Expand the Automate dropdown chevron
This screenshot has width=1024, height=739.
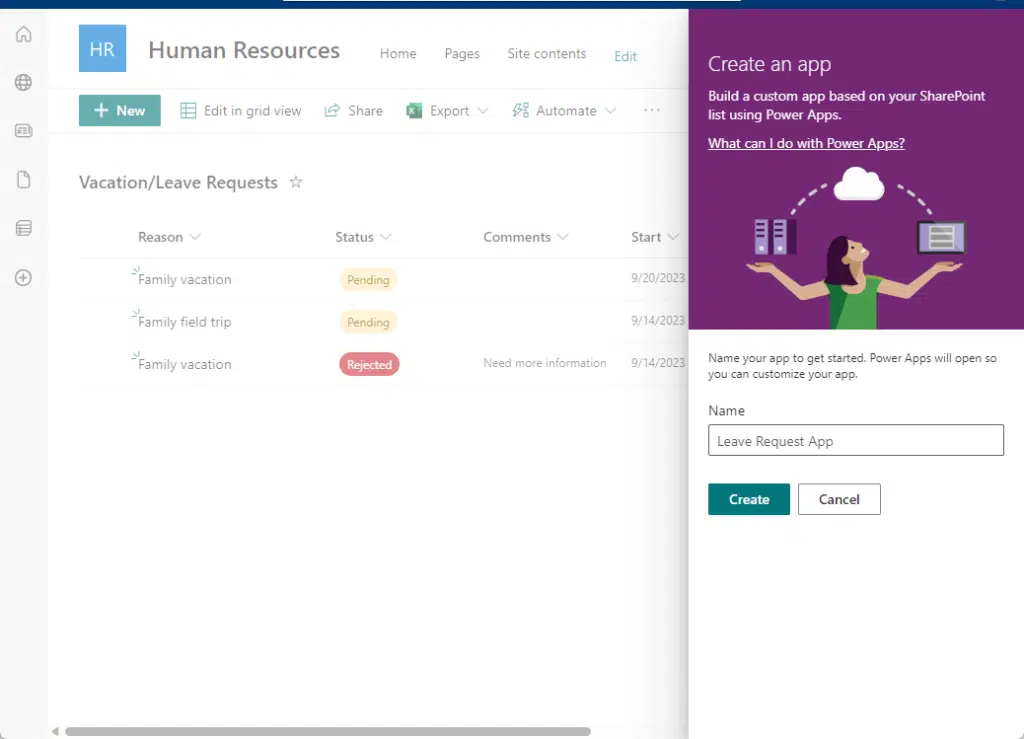tap(610, 111)
